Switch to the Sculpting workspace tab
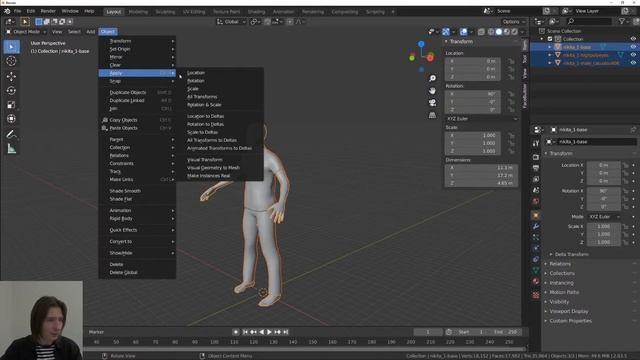The width and height of the screenshot is (640, 360). [x=165, y=12]
